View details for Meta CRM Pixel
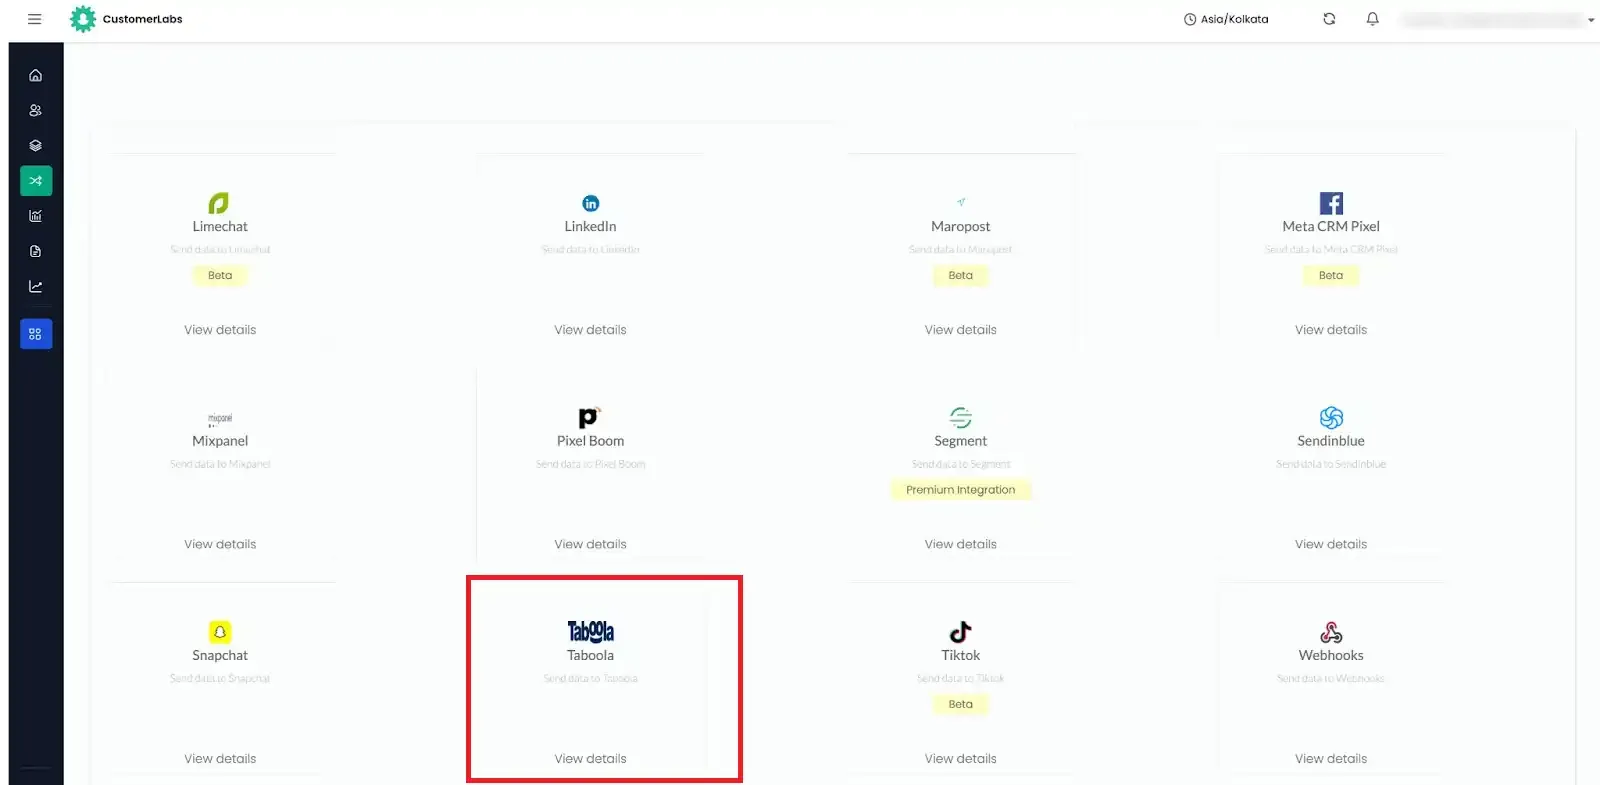 (1331, 330)
